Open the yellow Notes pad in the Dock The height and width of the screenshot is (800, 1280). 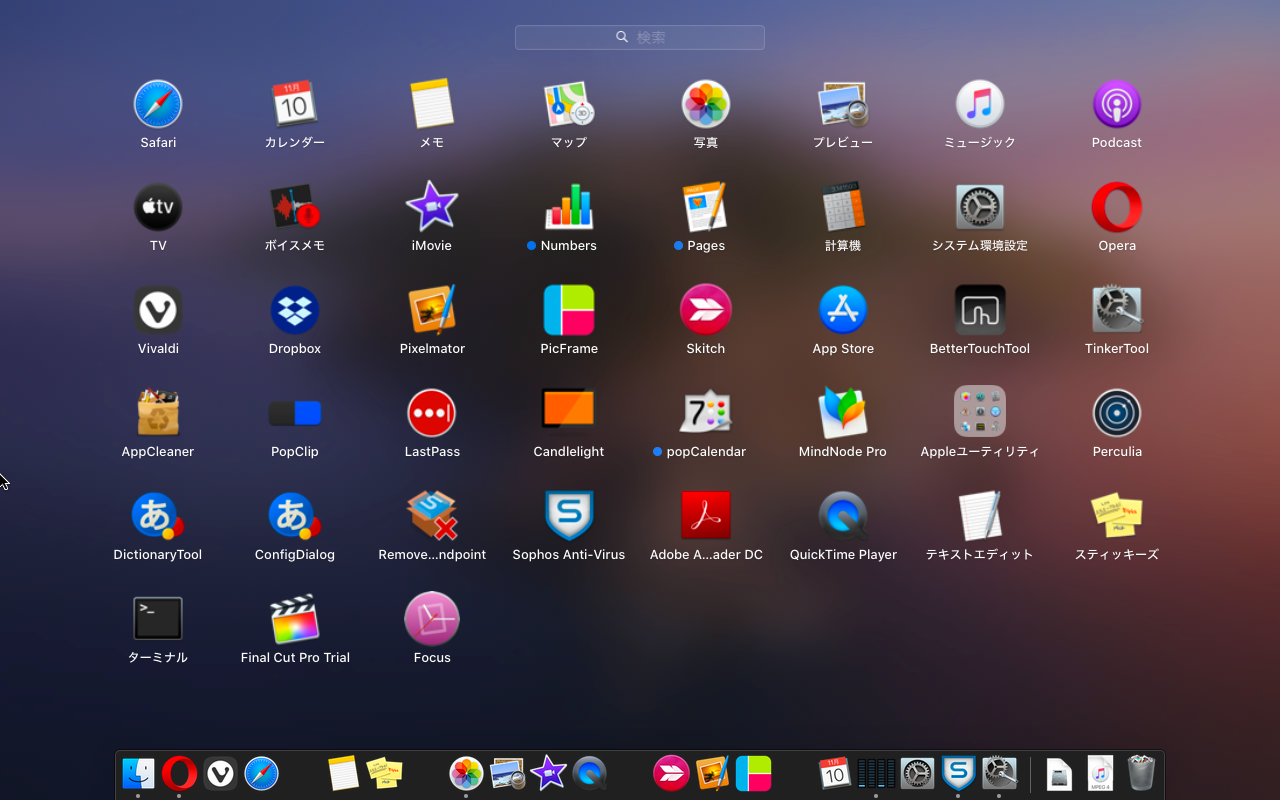click(343, 773)
